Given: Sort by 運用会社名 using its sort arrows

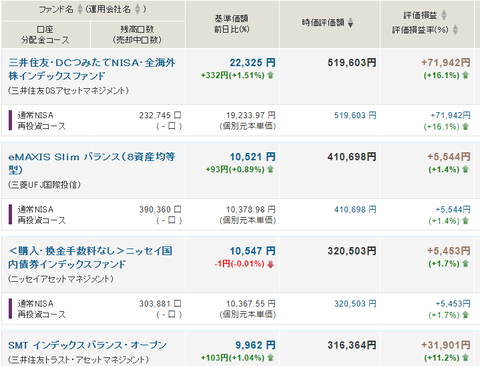Looking at the screenshot, I should (x=137, y=9).
